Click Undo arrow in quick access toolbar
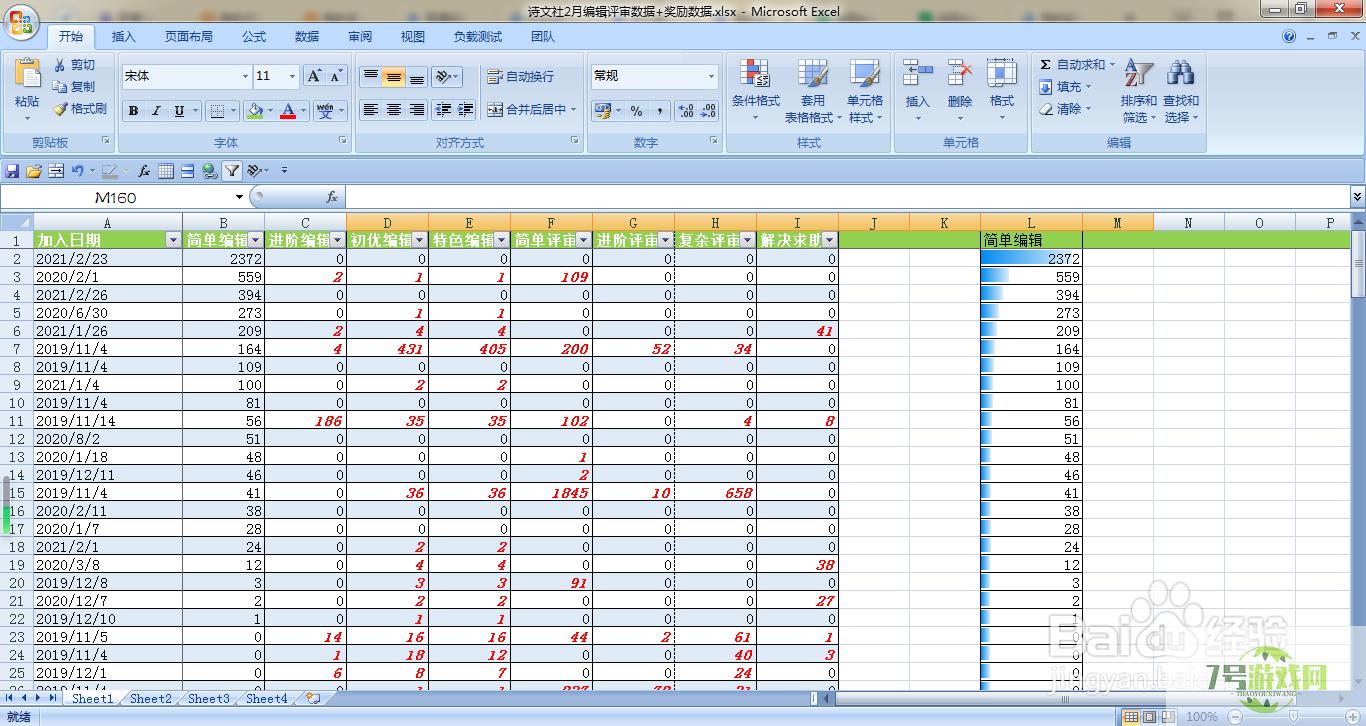This screenshot has width=1366, height=726. (x=77, y=171)
